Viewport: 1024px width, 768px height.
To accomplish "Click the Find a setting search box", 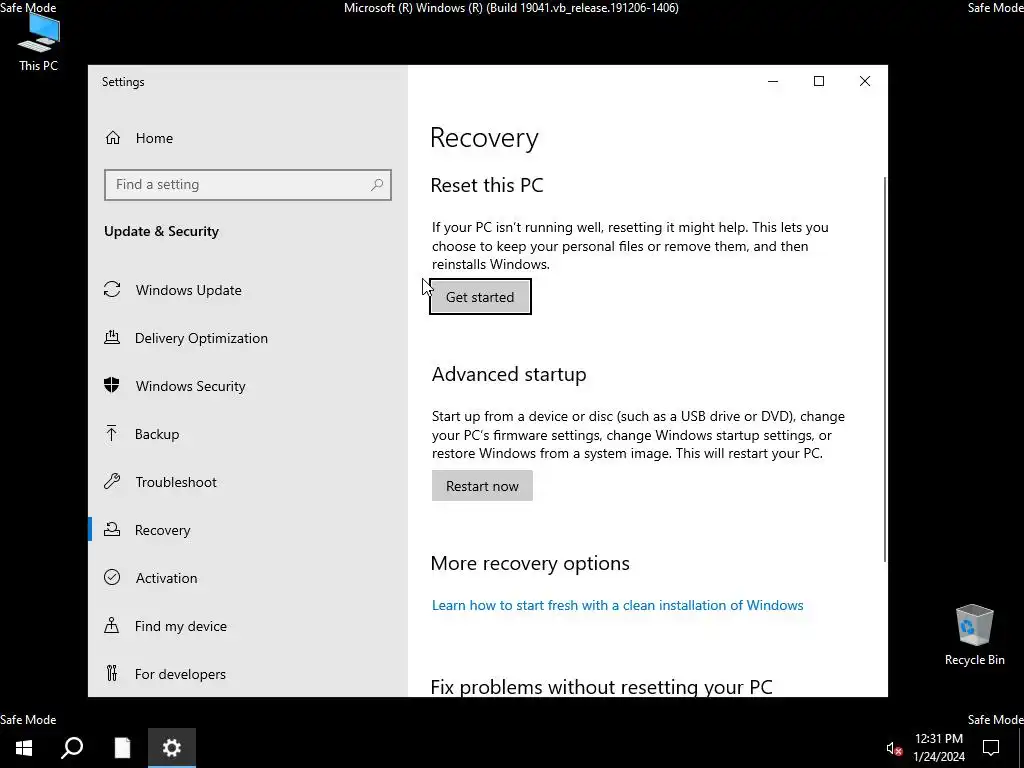I will tap(248, 185).
